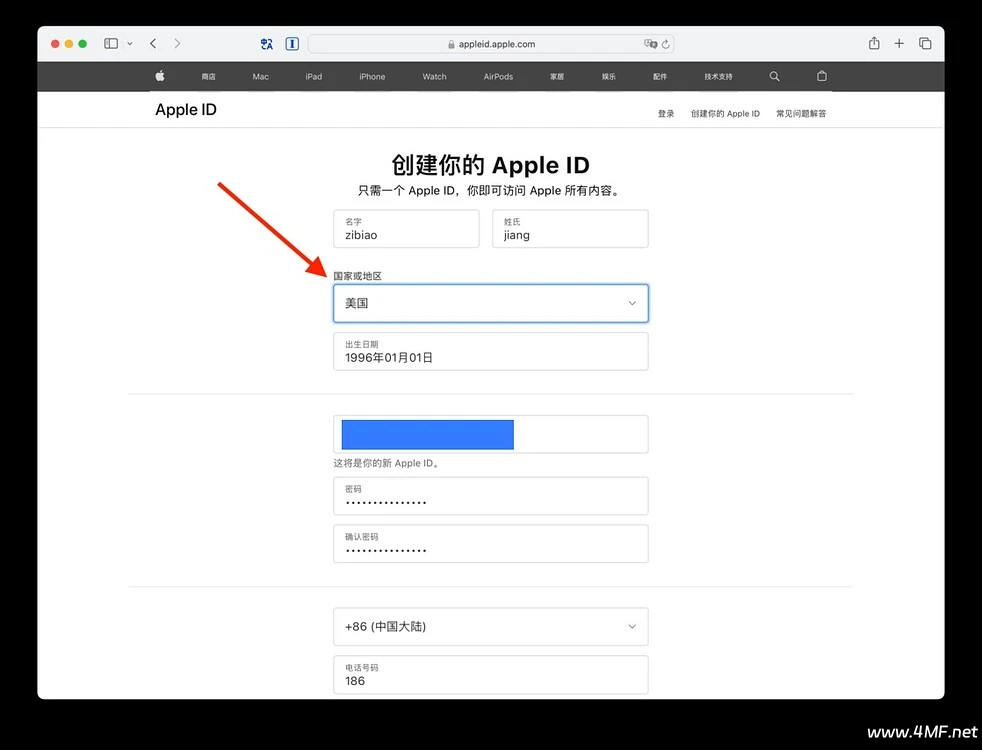Screen dimensions: 982x750
Task: Open the iPhone menu item
Action: 372,77
